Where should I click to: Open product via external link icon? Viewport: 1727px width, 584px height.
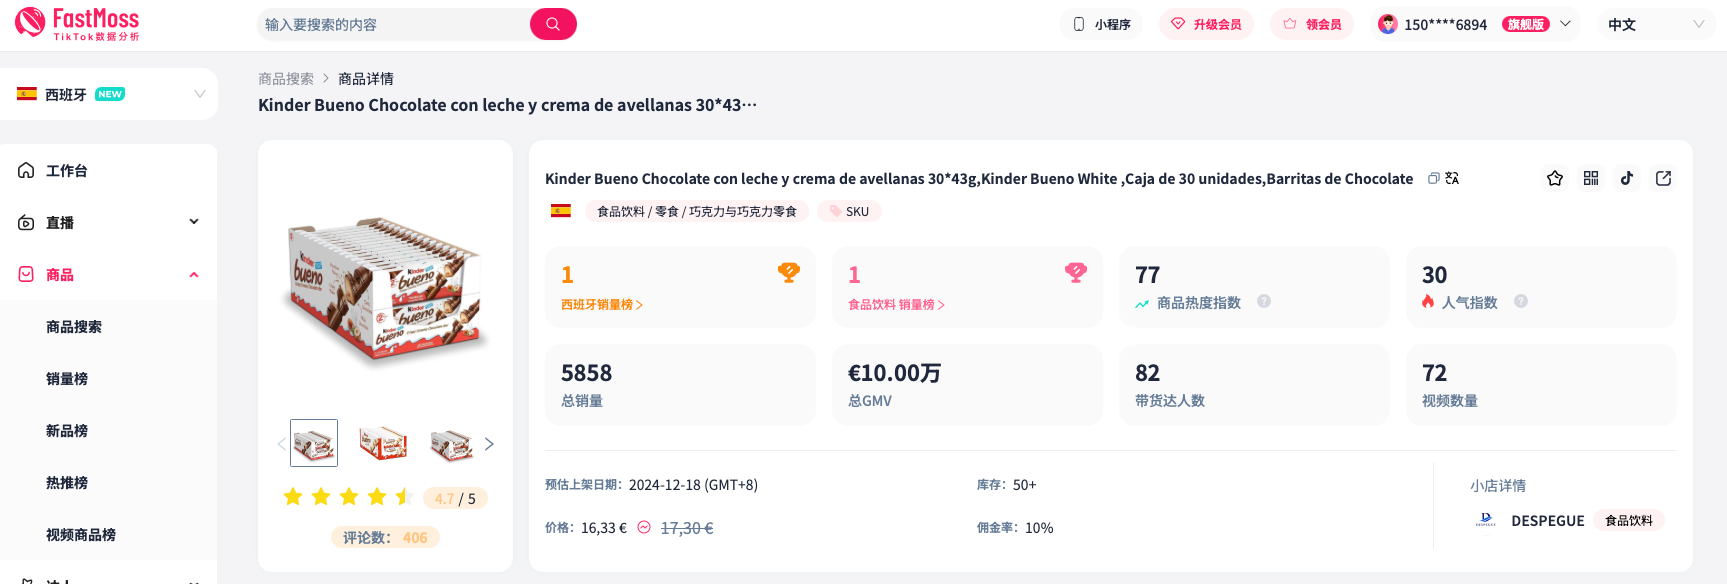click(1664, 178)
